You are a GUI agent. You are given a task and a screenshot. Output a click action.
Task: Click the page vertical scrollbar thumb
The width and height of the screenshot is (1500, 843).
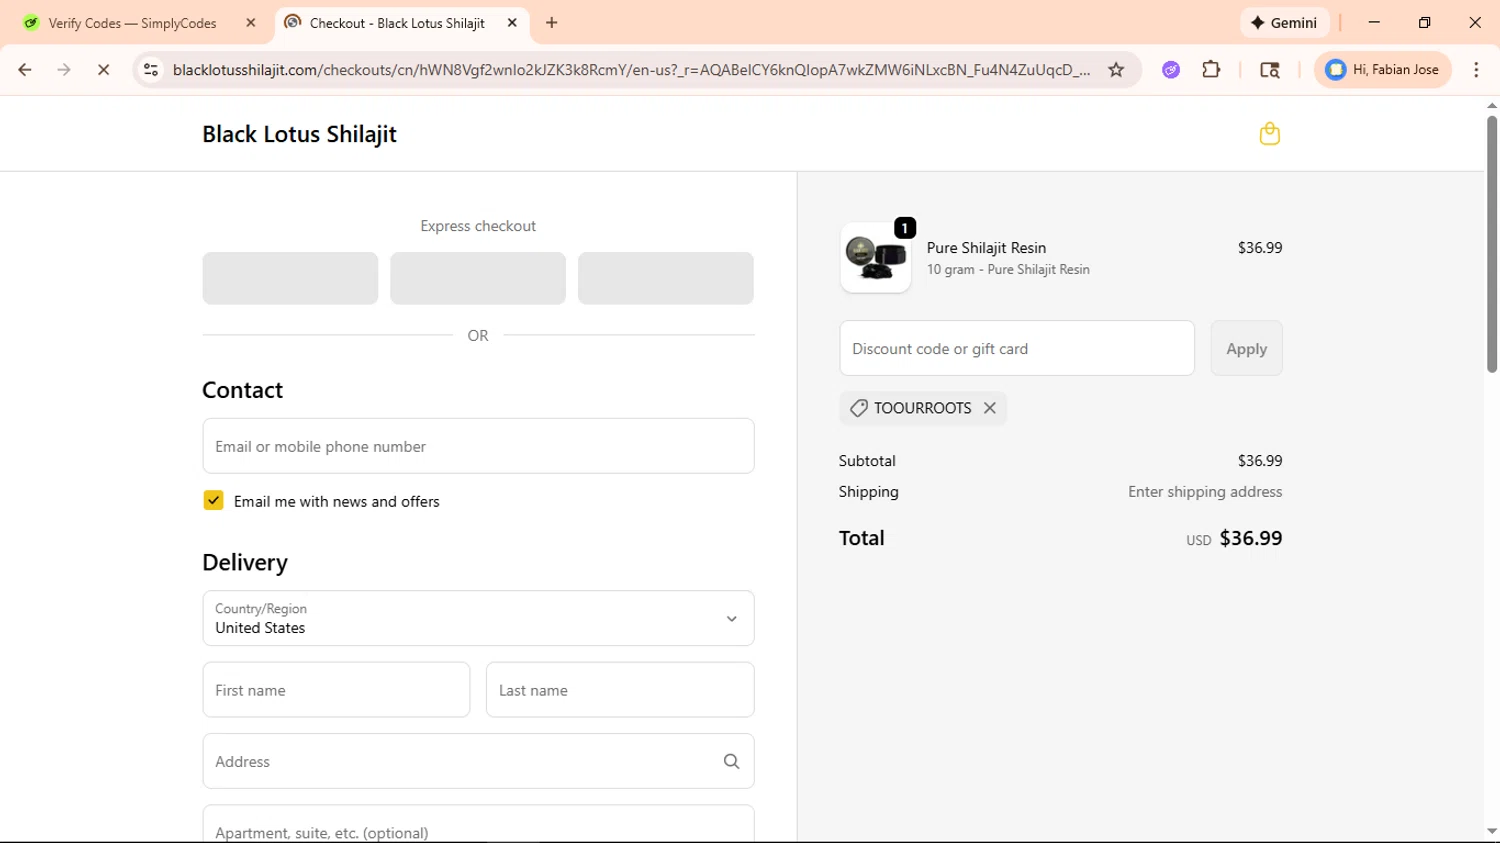pos(1491,244)
